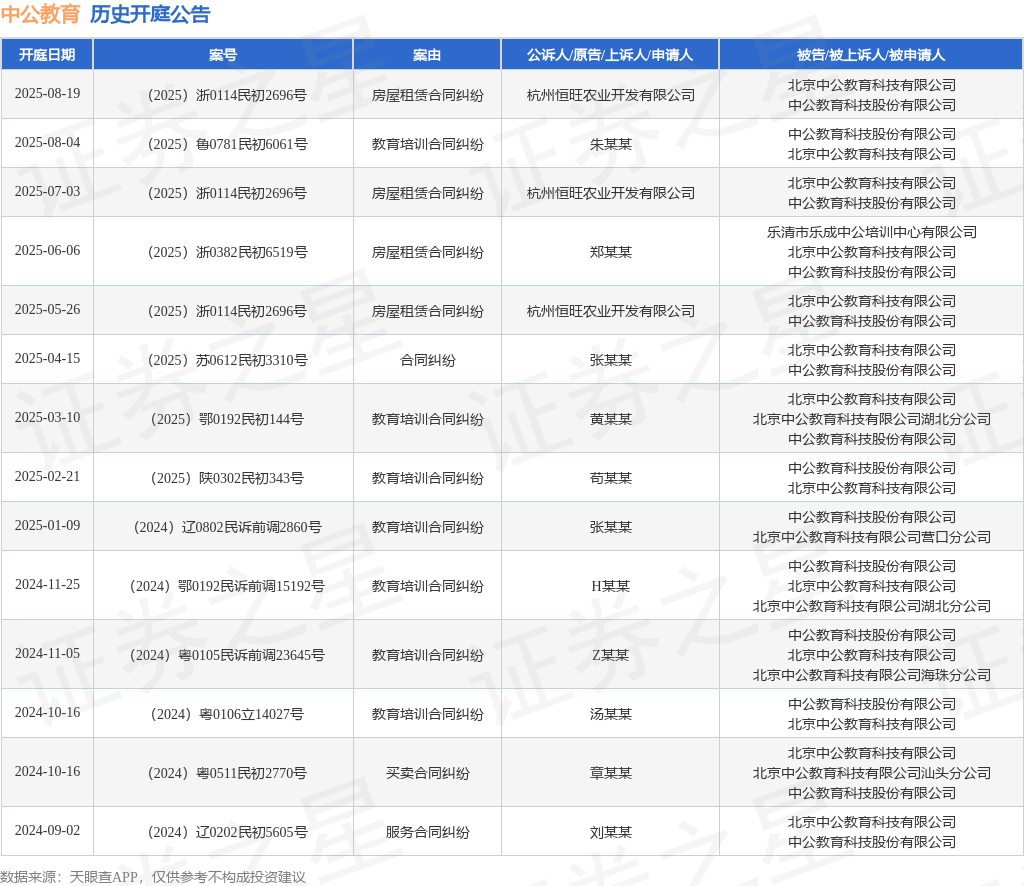Viewport: 1024px width, 886px height.
Task: Click plaintiff 章某某
Action: [x=611, y=773]
